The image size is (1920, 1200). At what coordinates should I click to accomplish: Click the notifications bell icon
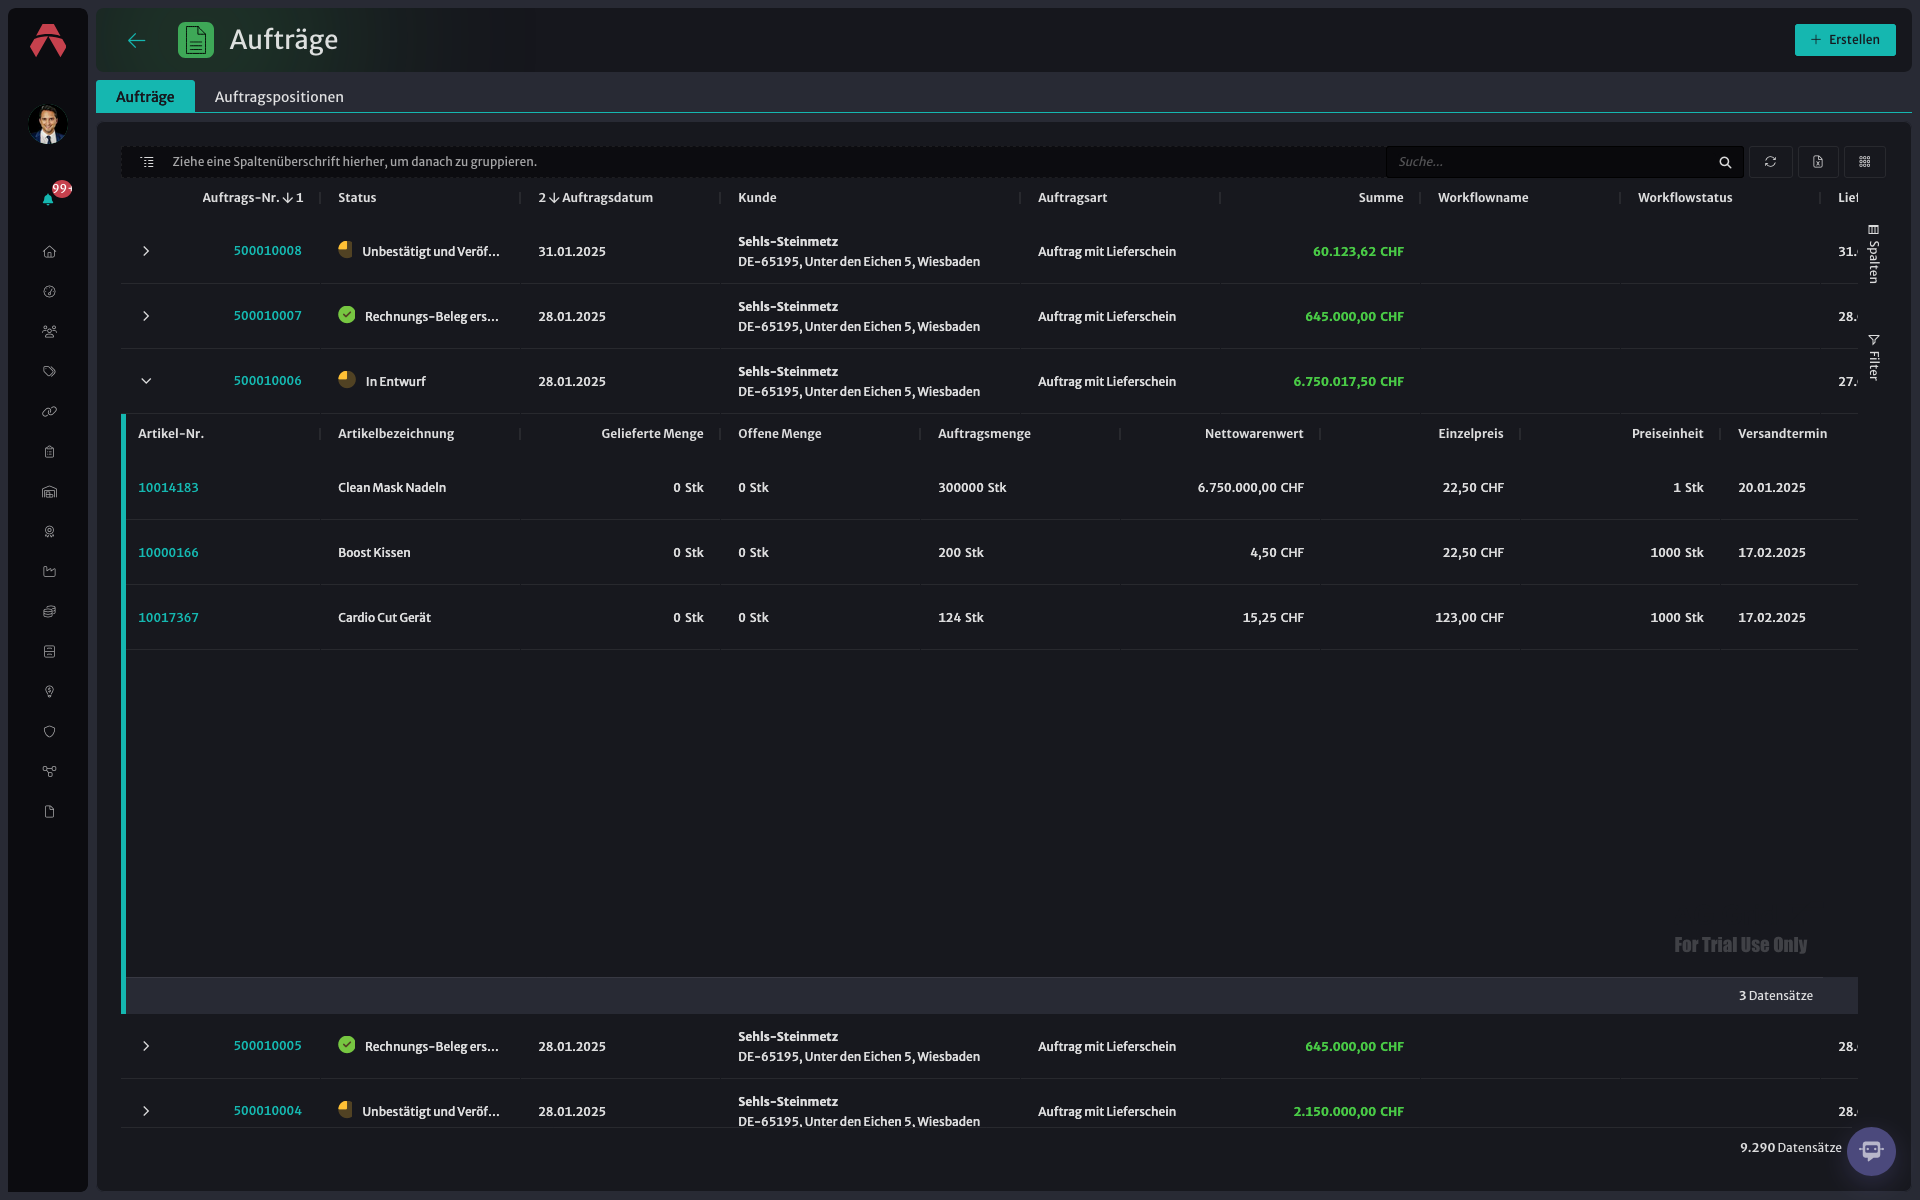(48, 198)
